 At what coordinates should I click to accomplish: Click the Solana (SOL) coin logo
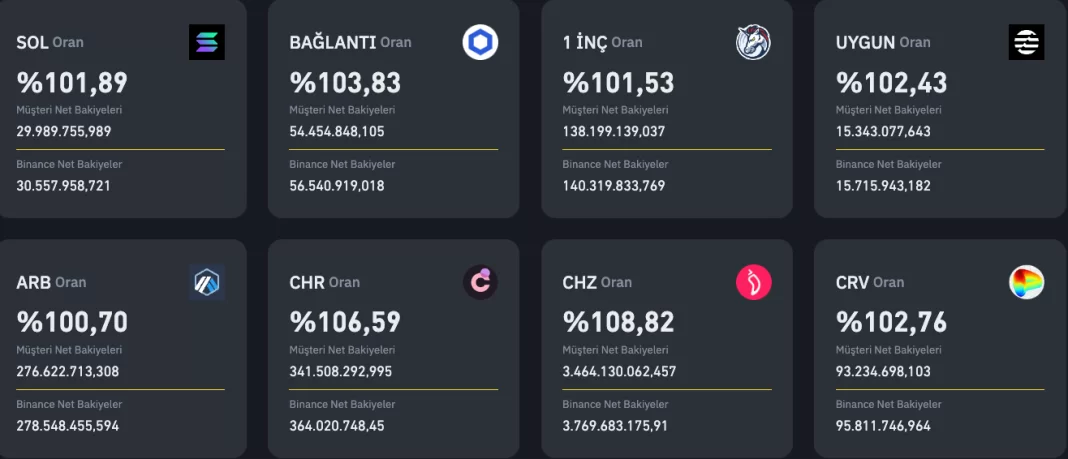tap(207, 42)
